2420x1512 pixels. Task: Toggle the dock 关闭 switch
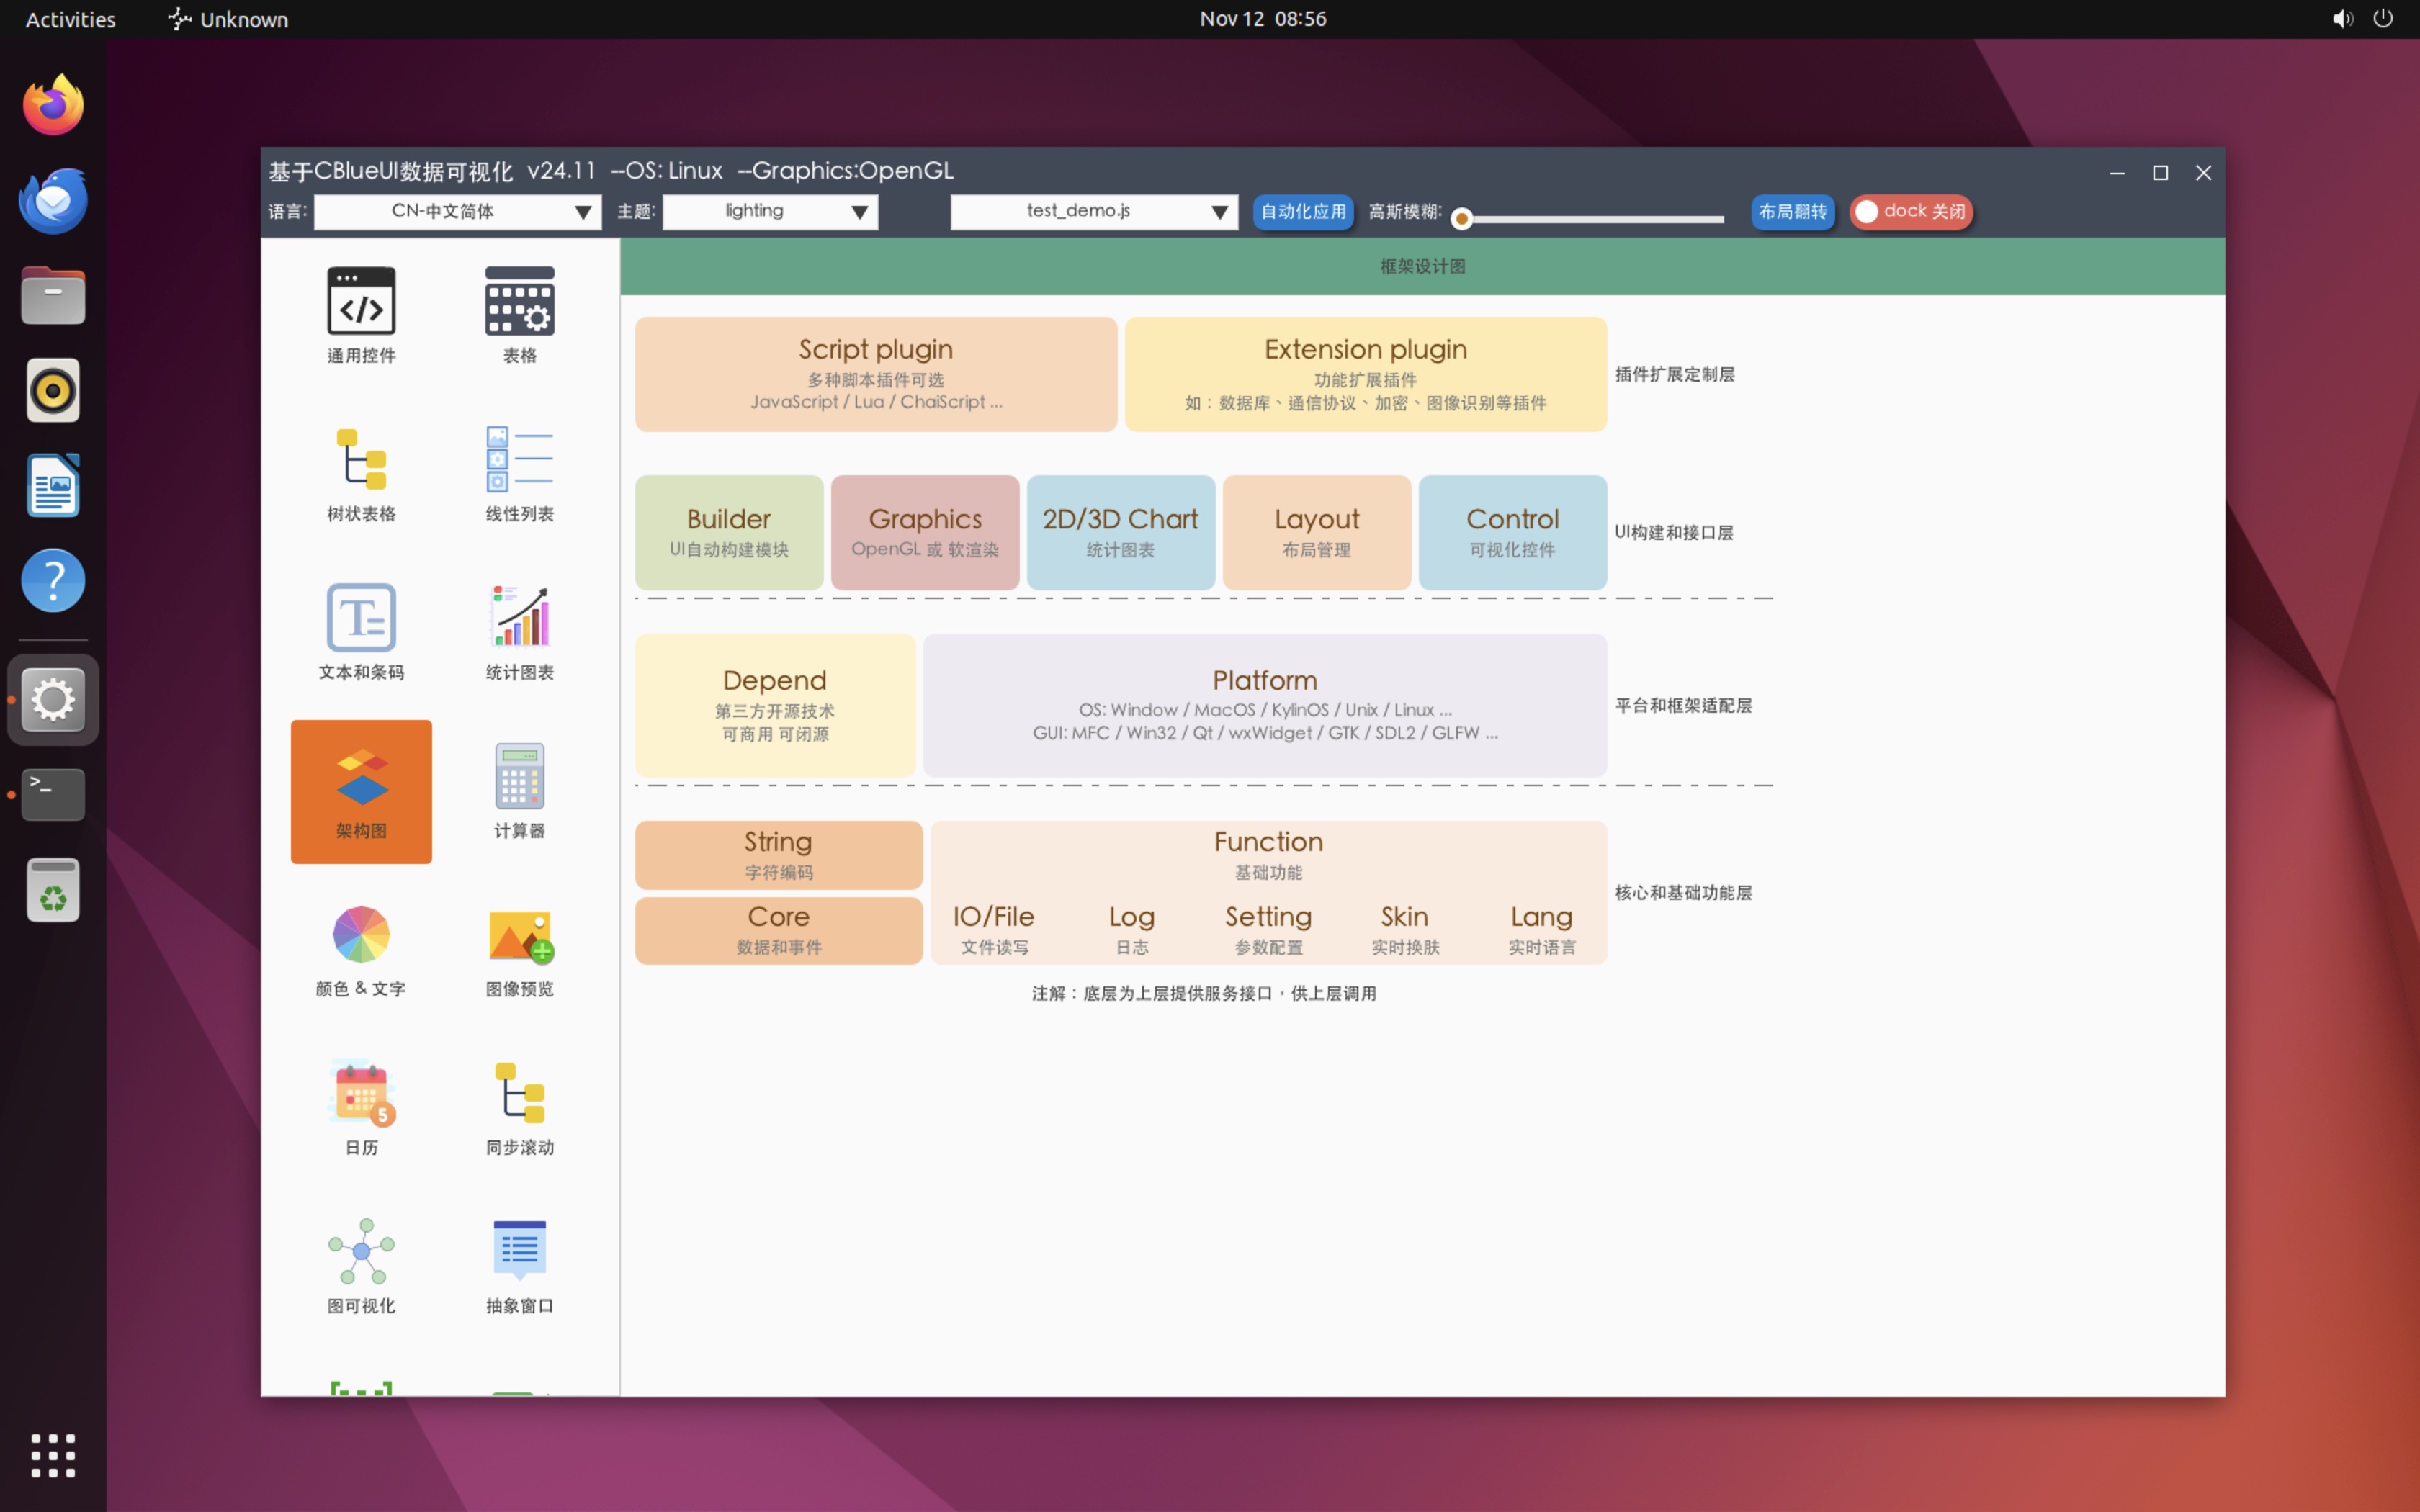click(1910, 212)
